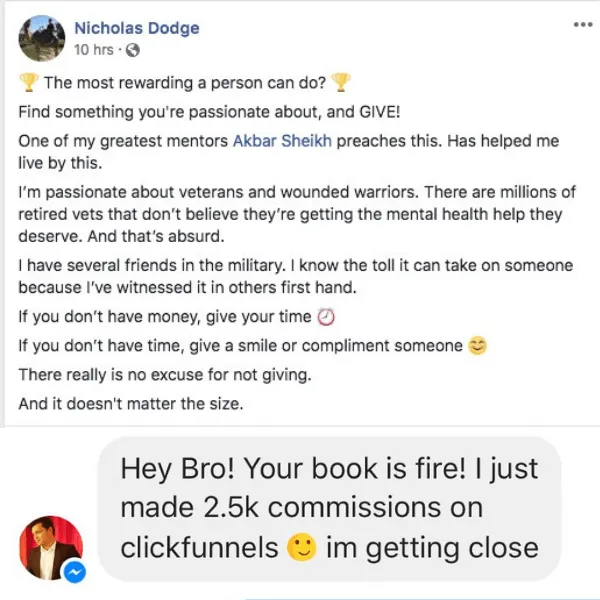
Task: Click the 'And it doesn't matter the size' line
Action: point(131,404)
